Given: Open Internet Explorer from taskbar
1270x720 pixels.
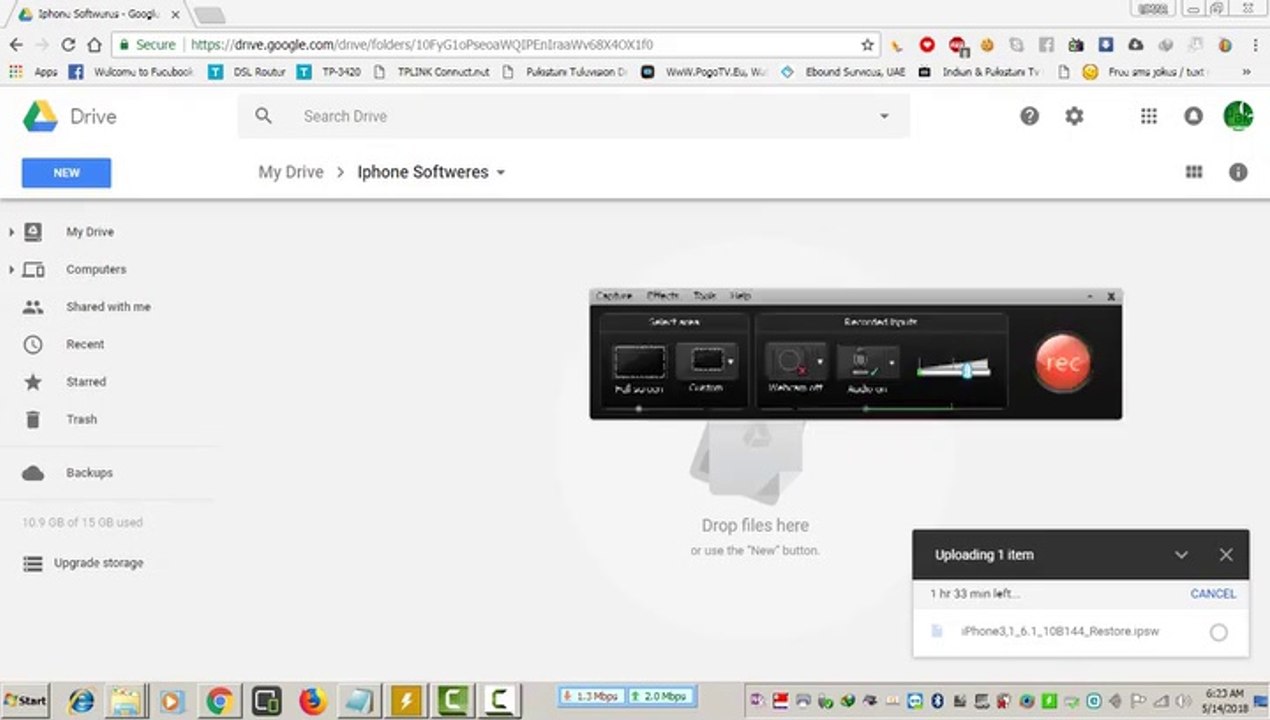Looking at the screenshot, I should [x=80, y=700].
